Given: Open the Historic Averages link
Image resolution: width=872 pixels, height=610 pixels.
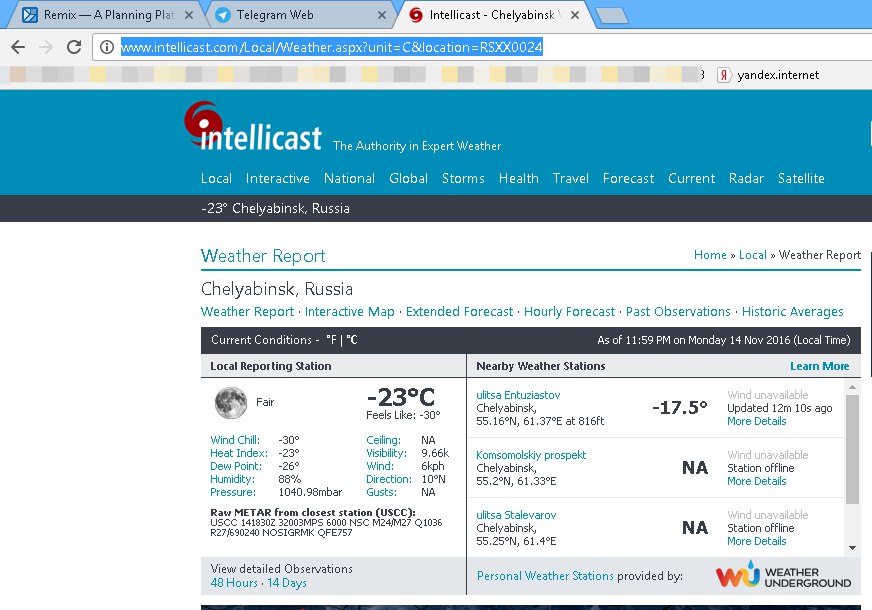Looking at the screenshot, I should 792,311.
